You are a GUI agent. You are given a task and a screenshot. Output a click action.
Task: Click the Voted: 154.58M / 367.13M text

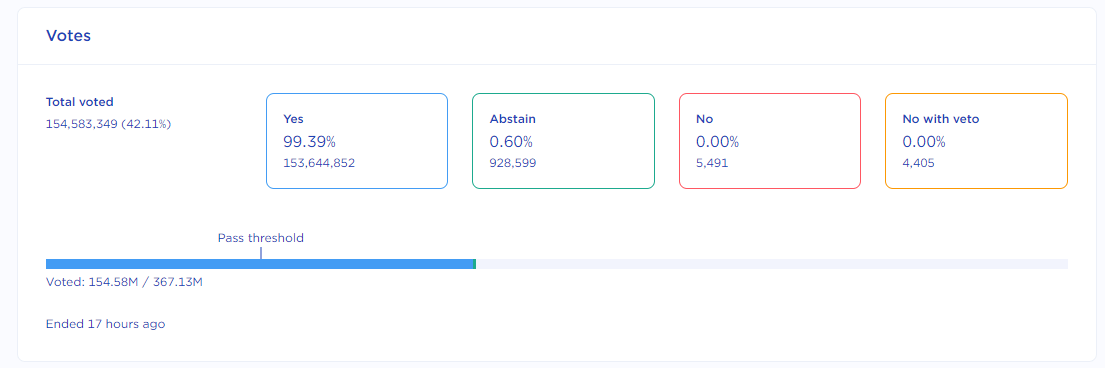(x=124, y=283)
